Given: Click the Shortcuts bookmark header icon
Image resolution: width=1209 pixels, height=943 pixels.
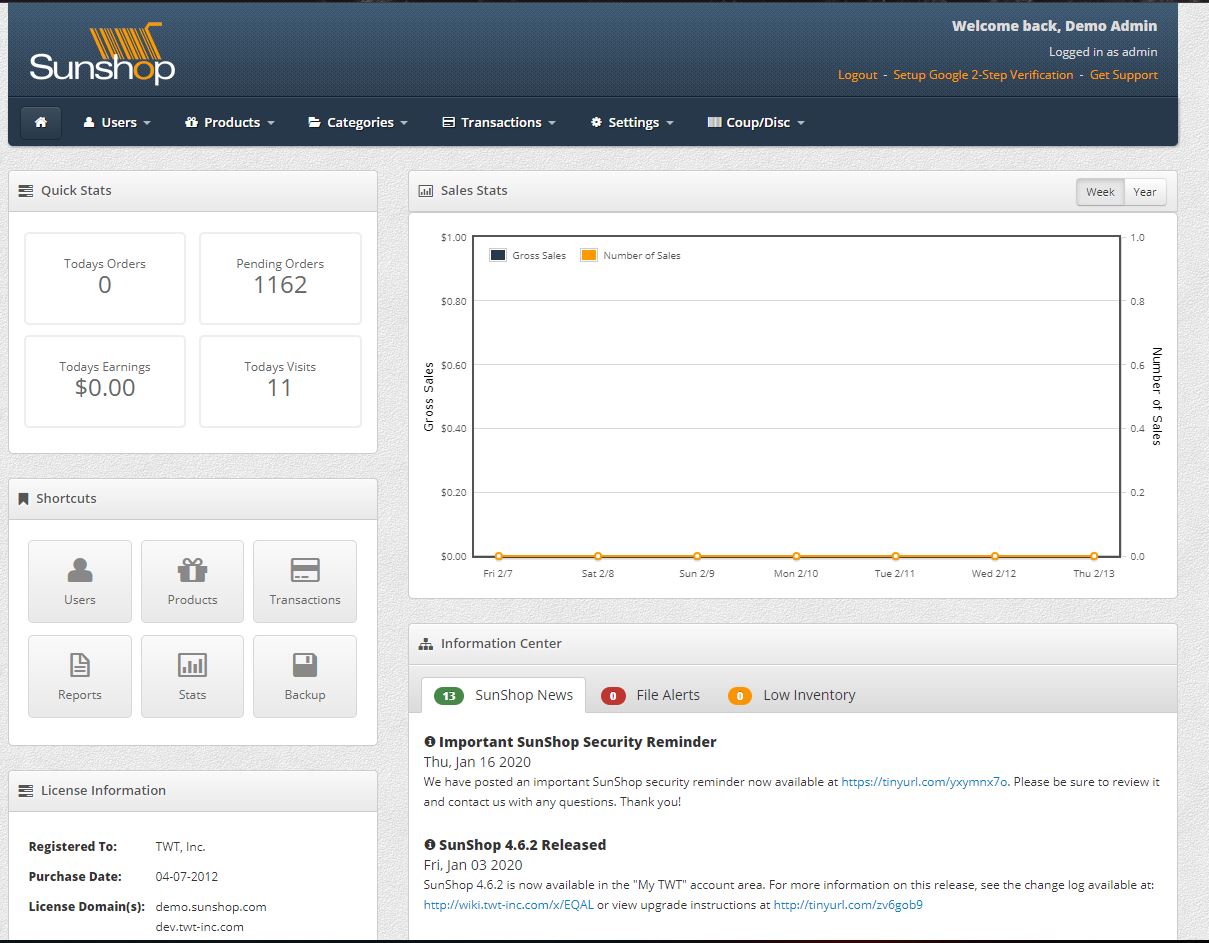Looking at the screenshot, I should coord(24,499).
